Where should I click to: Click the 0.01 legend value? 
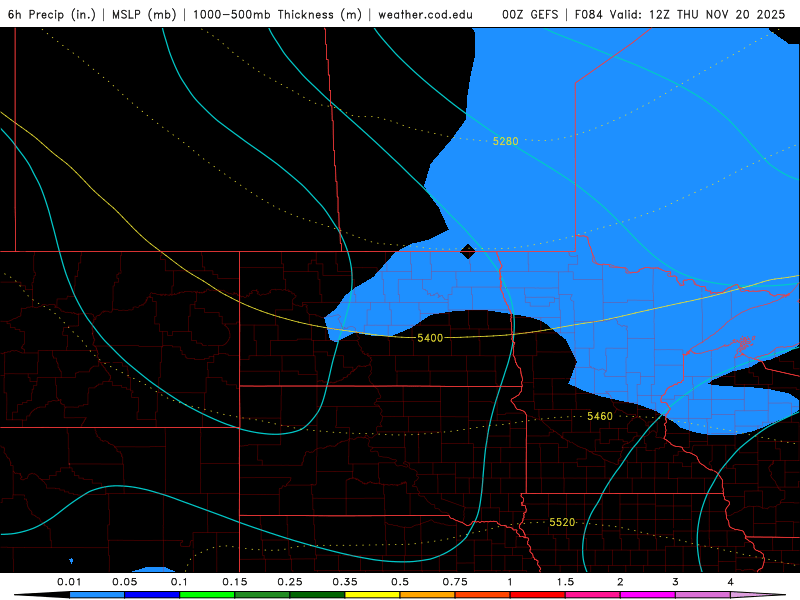(x=69, y=582)
